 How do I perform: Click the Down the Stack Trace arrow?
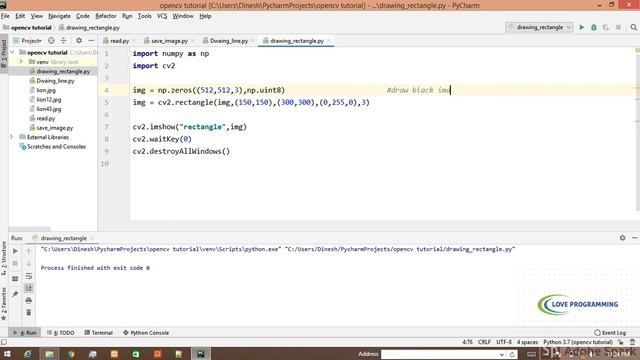[29, 263]
